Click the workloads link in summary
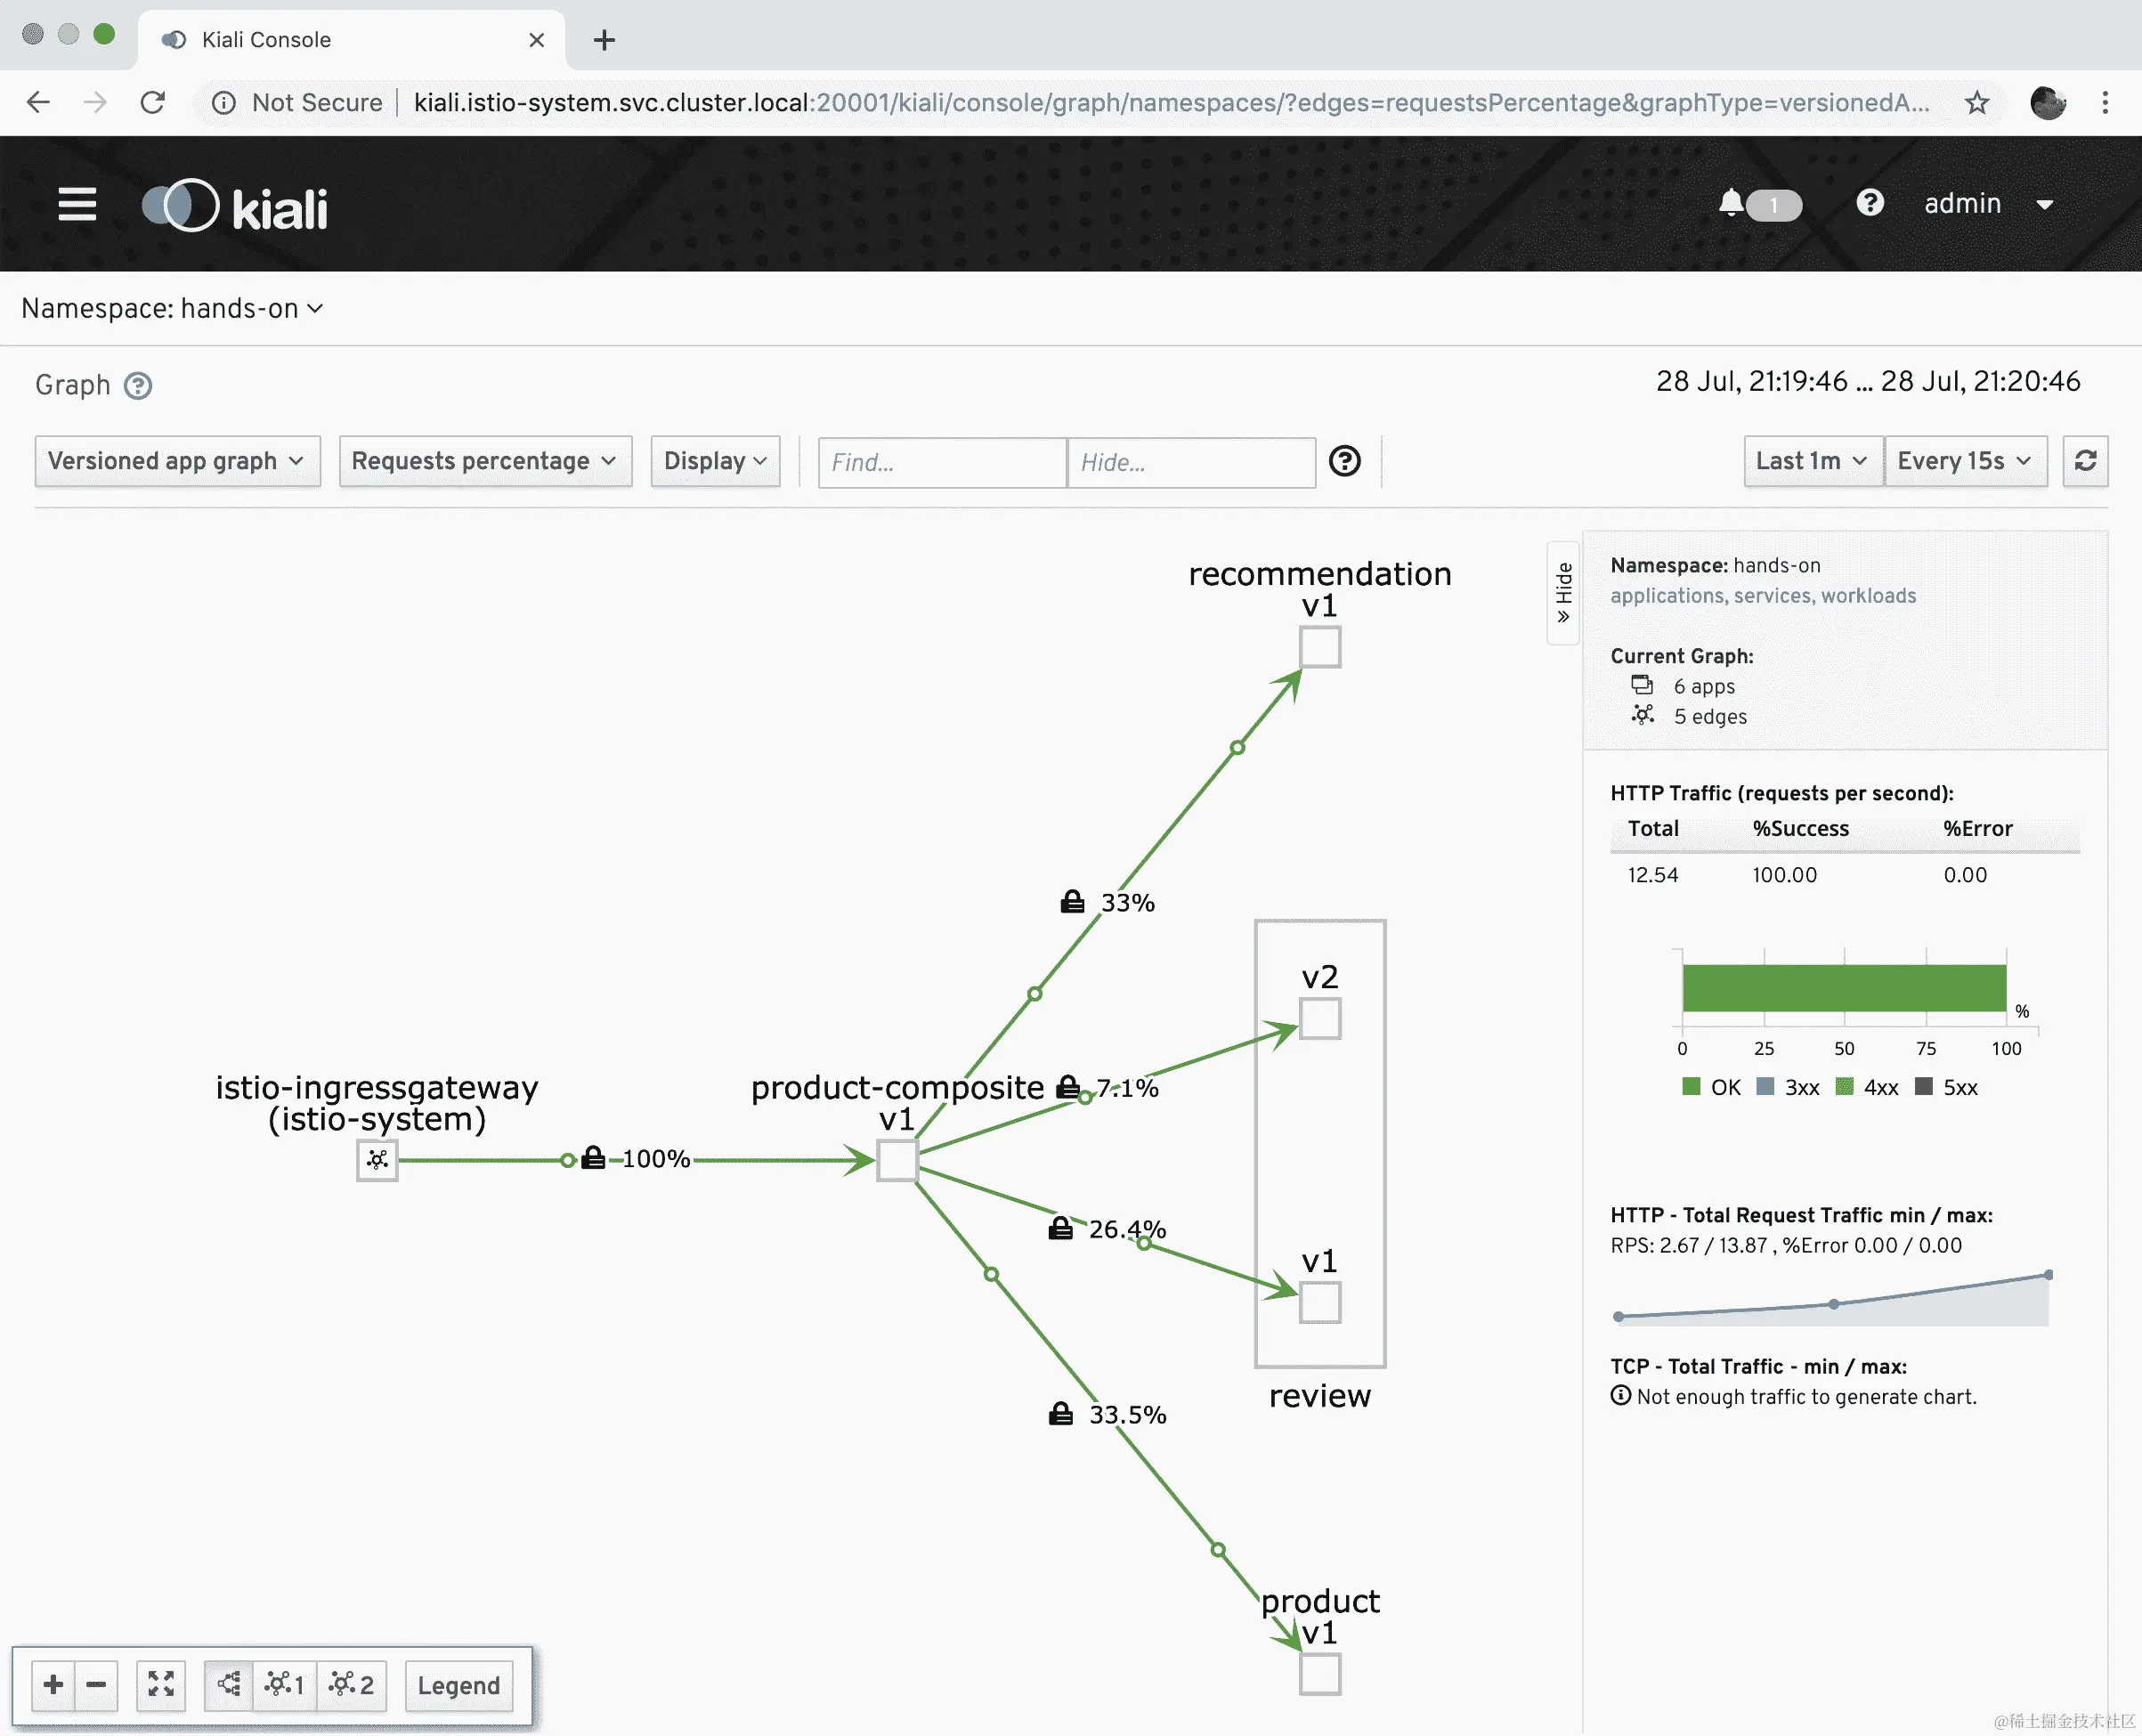Viewport: 2142px width, 1736px height. (x=1868, y=596)
